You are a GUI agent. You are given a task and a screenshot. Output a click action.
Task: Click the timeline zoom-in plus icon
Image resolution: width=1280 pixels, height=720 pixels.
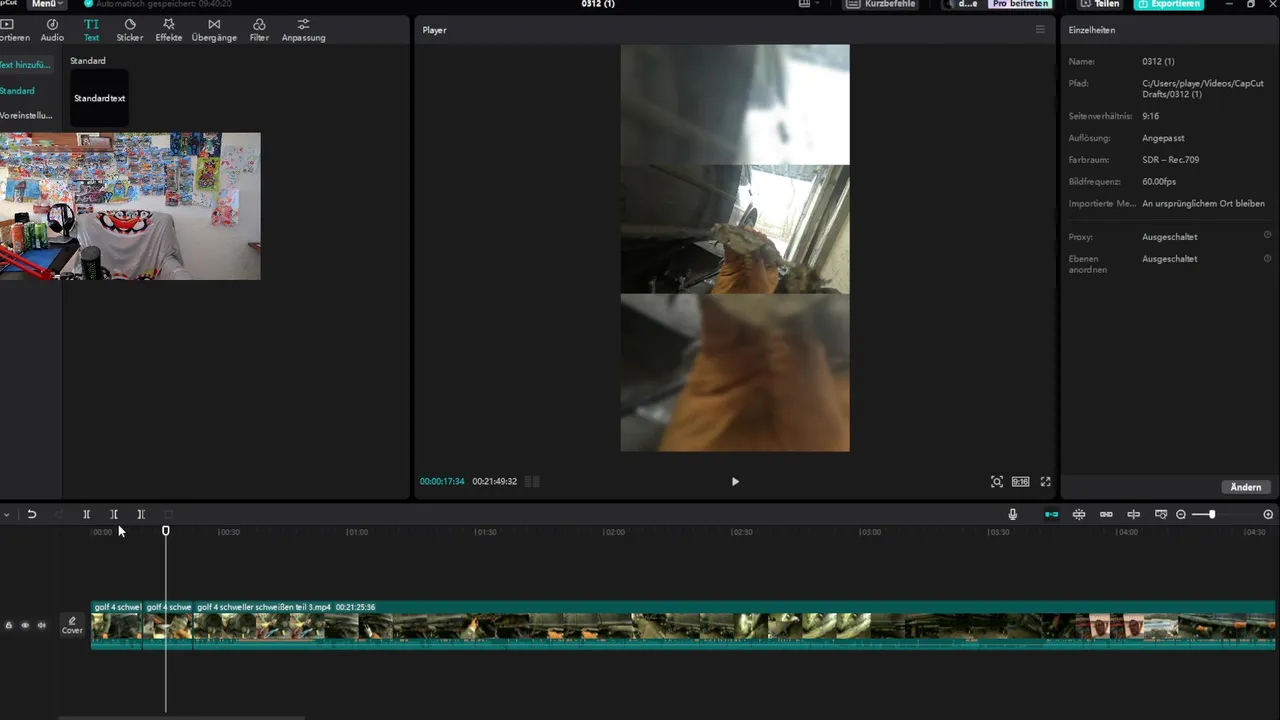tap(1268, 514)
